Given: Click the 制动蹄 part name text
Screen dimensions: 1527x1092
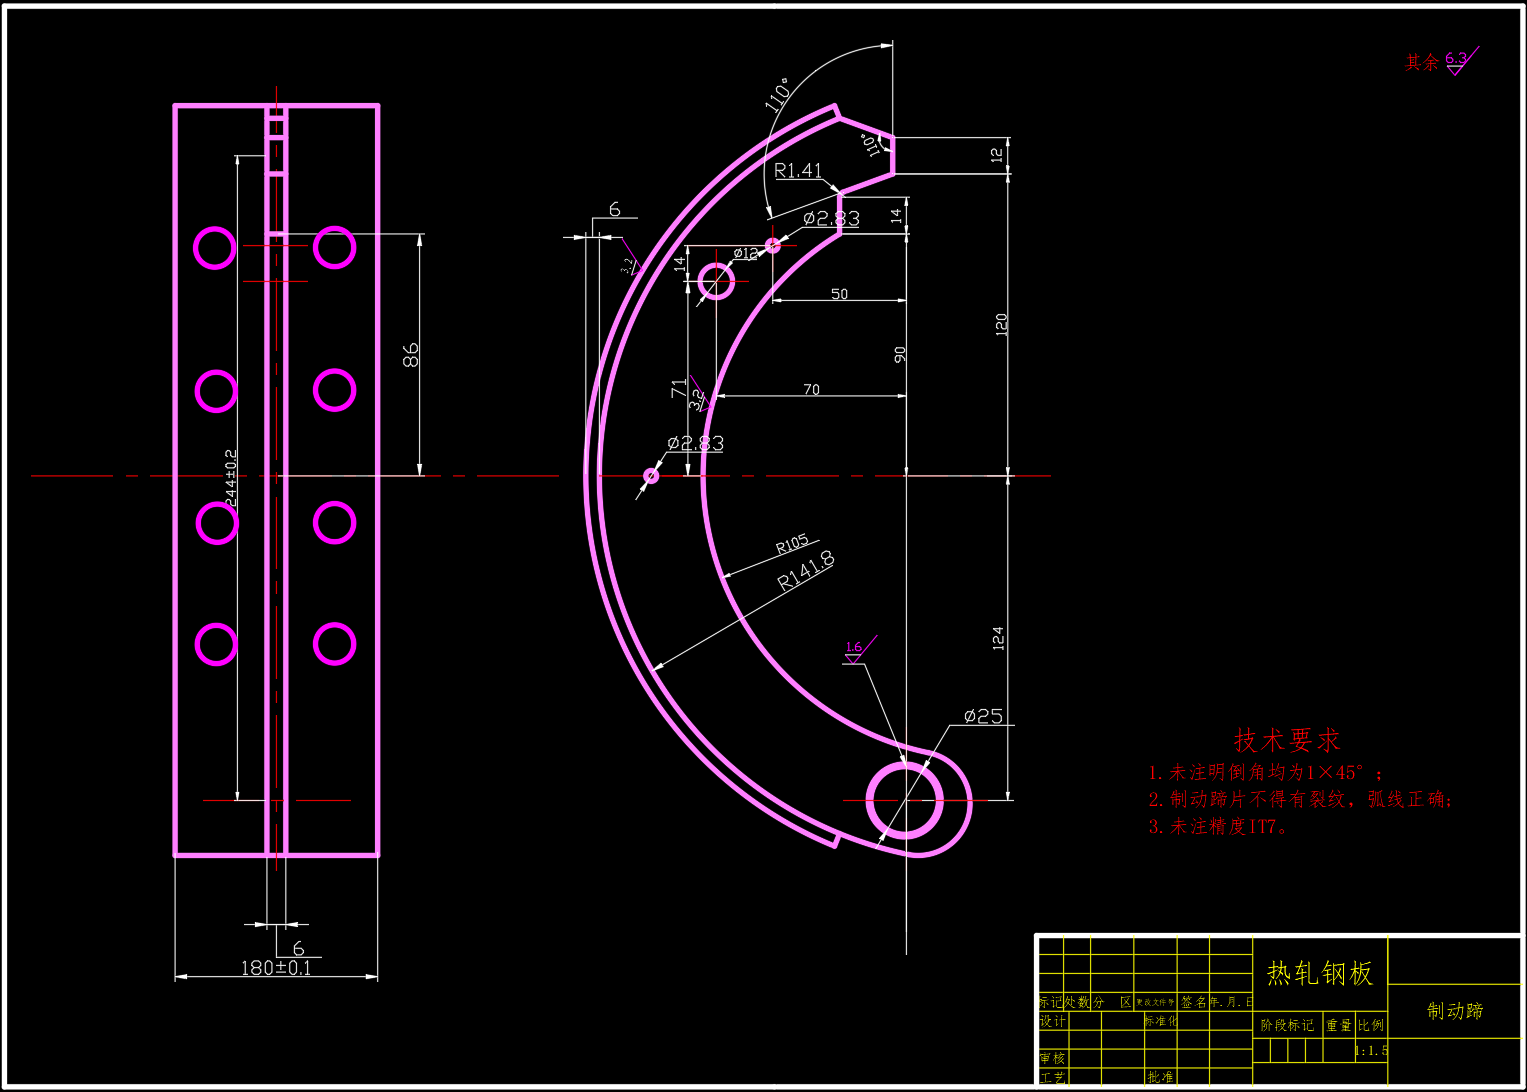Looking at the screenshot, I should coord(1455,1011).
